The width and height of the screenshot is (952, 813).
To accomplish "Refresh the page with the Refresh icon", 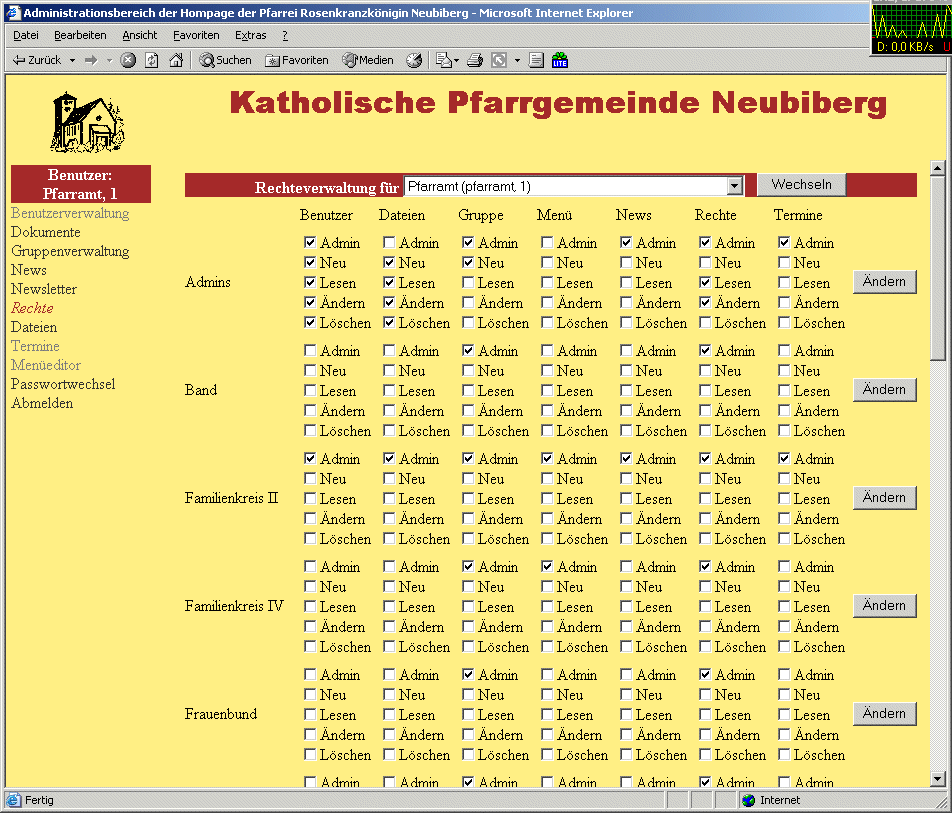I will (152, 60).
